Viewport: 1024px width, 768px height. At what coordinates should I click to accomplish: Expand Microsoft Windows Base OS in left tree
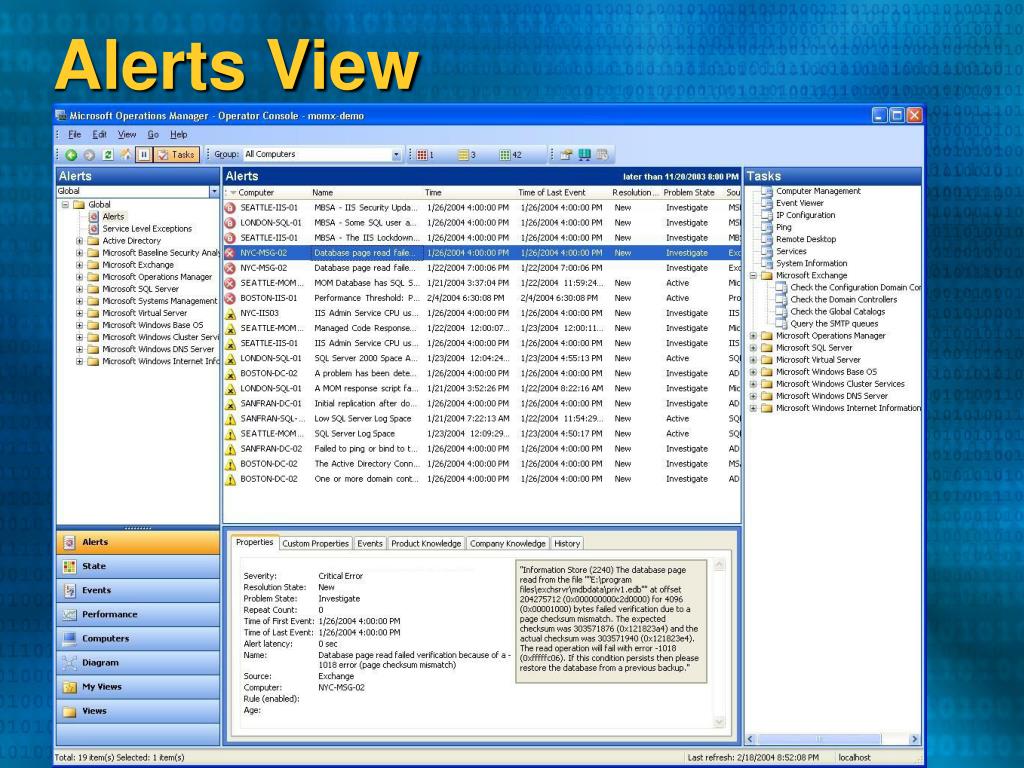(x=80, y=325)
